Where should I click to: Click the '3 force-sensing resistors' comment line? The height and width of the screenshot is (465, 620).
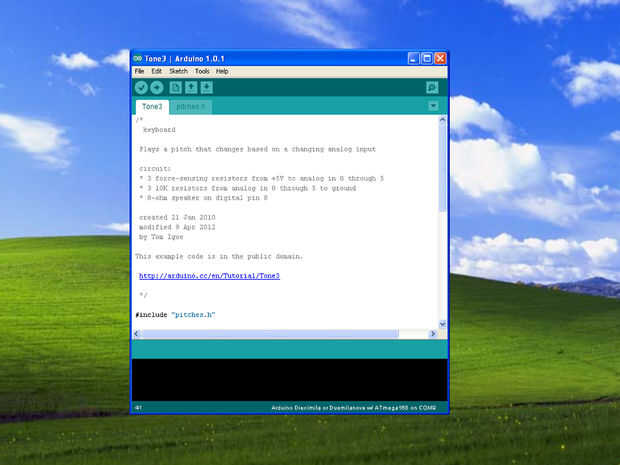(261, 178)
